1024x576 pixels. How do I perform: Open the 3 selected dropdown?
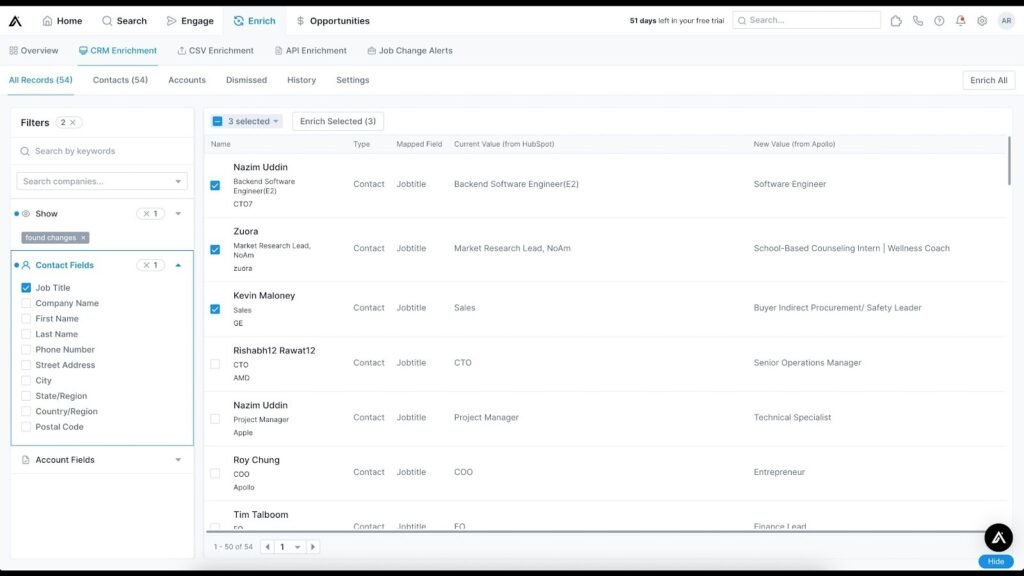(x=247, y=121)
